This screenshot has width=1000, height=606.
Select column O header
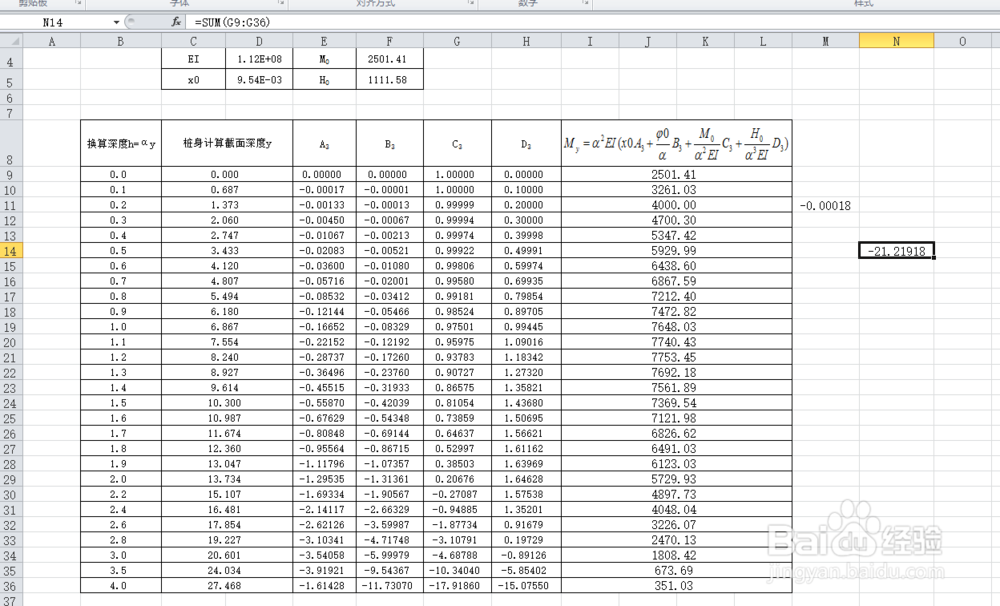pyautogui.click(x=962, y=41)
